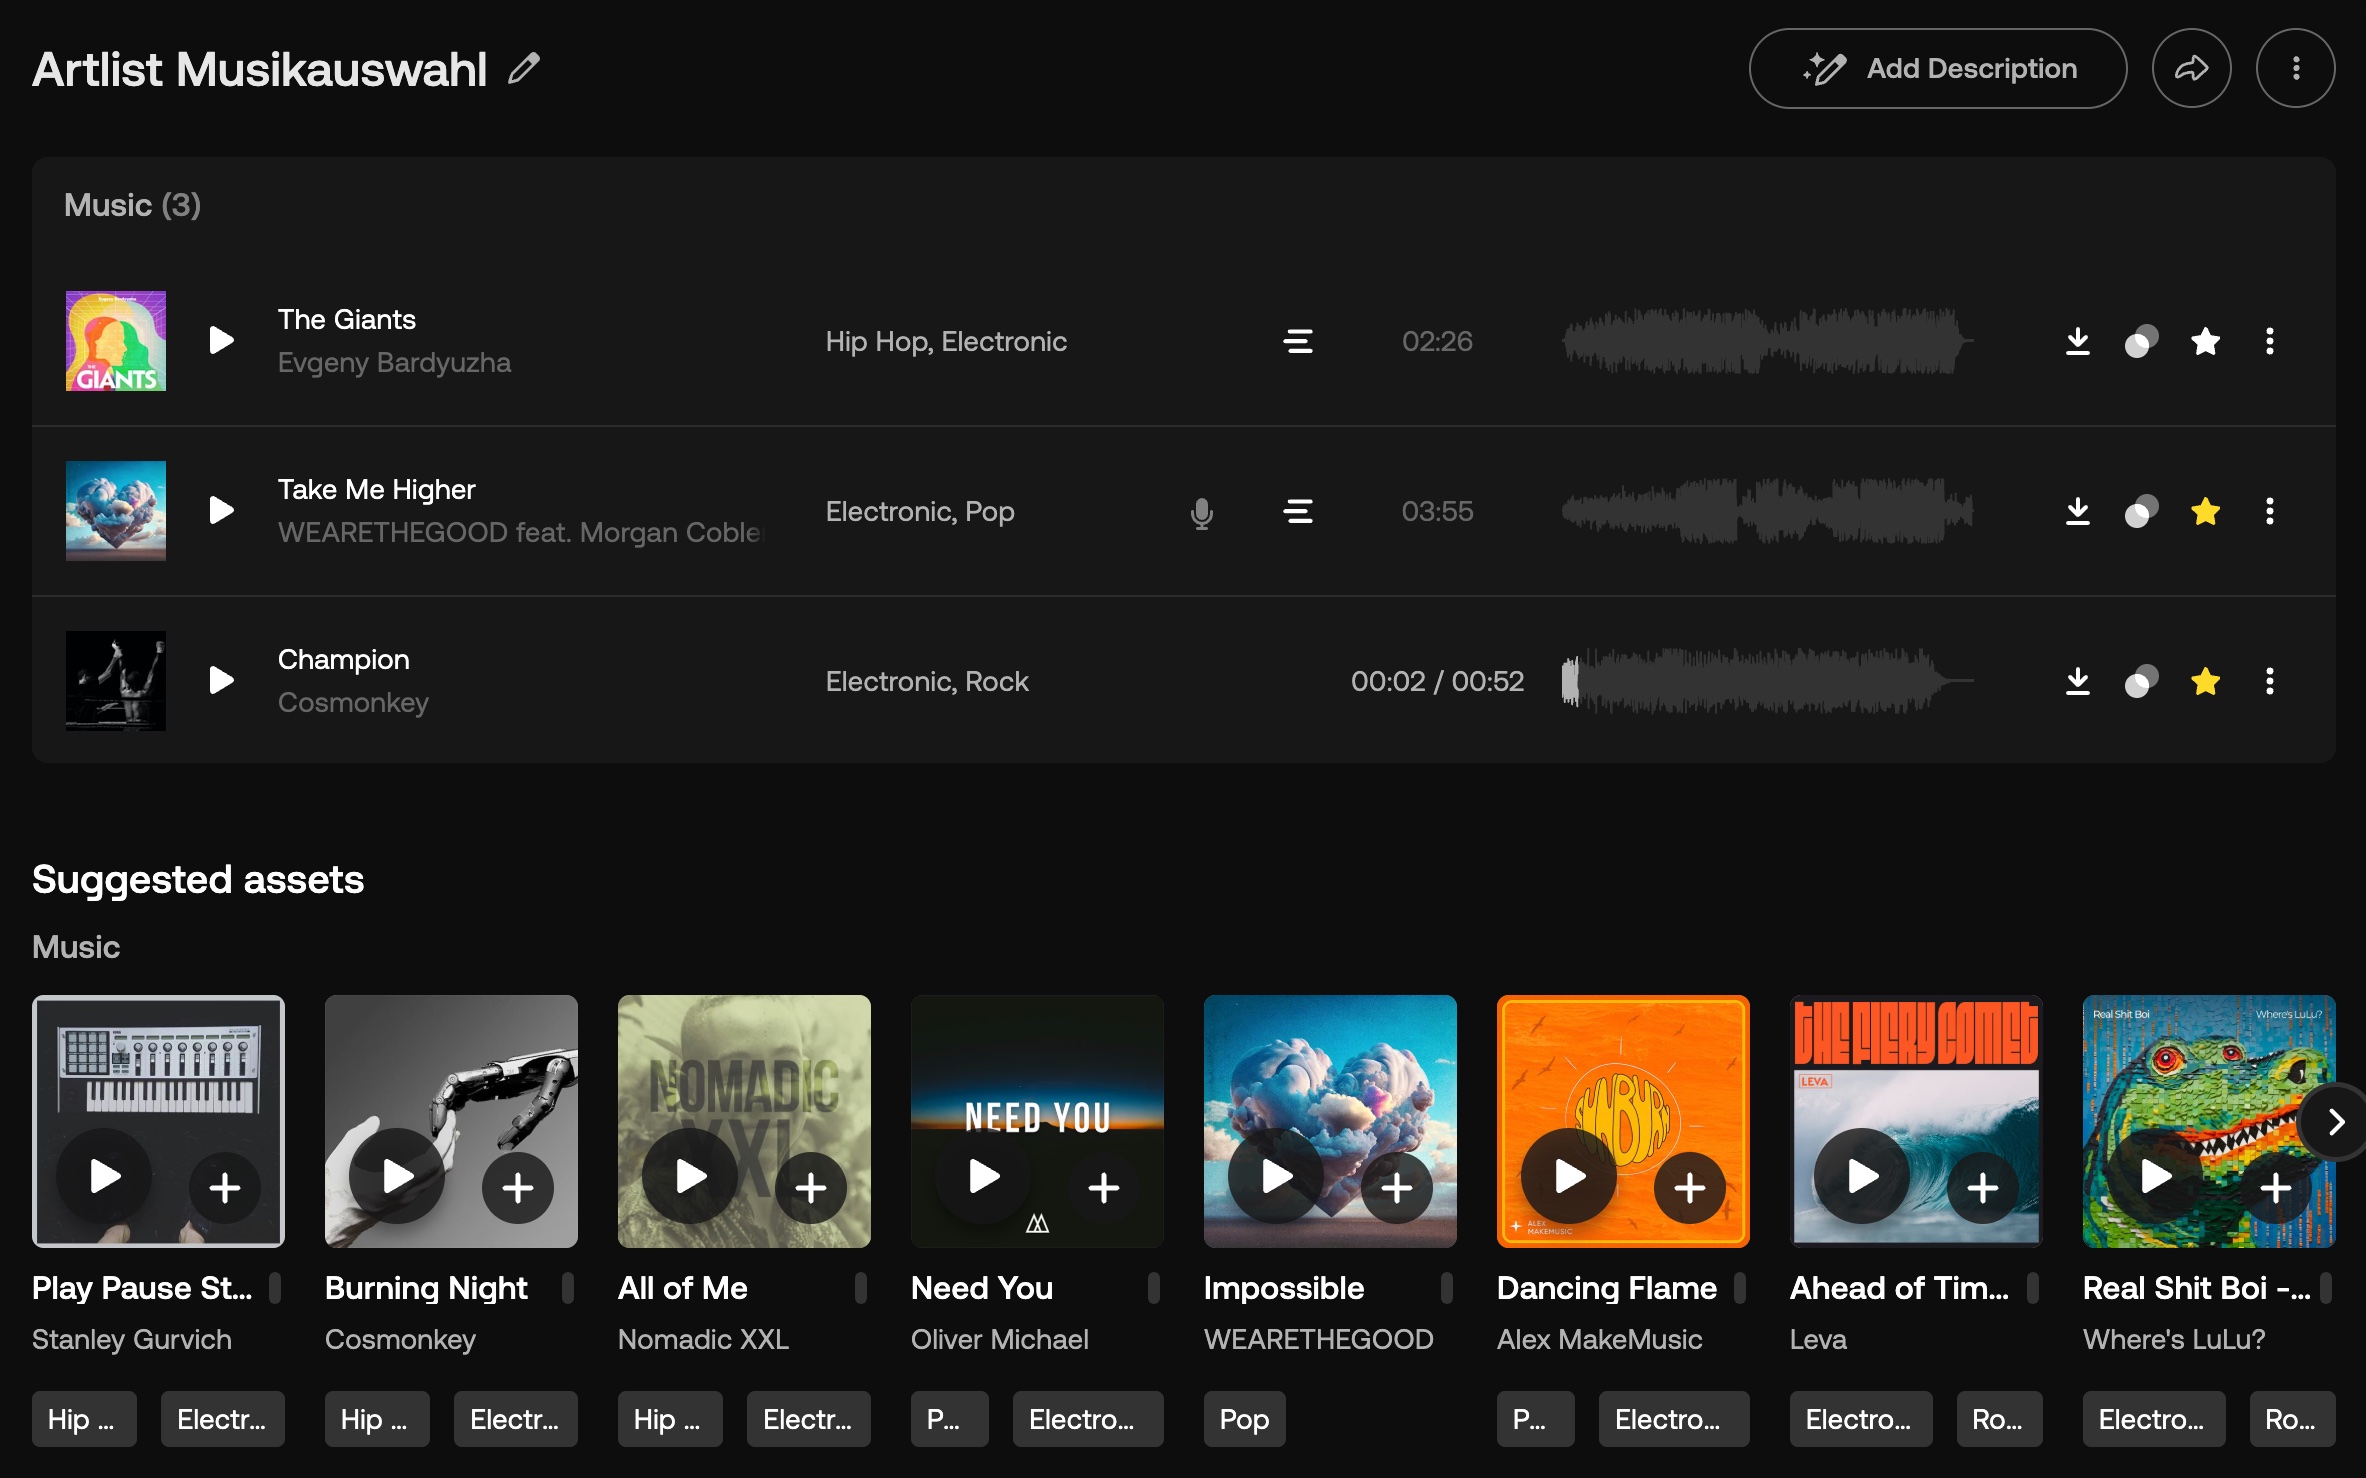Download the Champion track

pos(2077,681)
